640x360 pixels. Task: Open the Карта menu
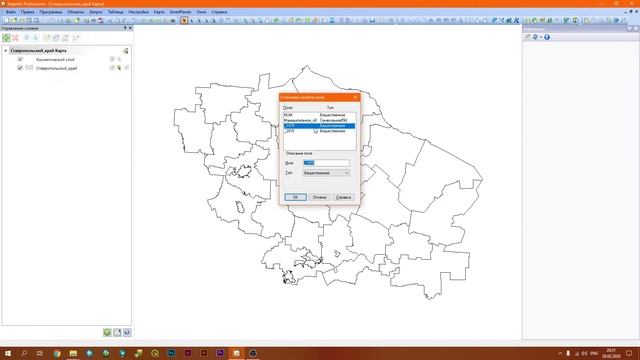pyautogui.click(x=159, y=12)
